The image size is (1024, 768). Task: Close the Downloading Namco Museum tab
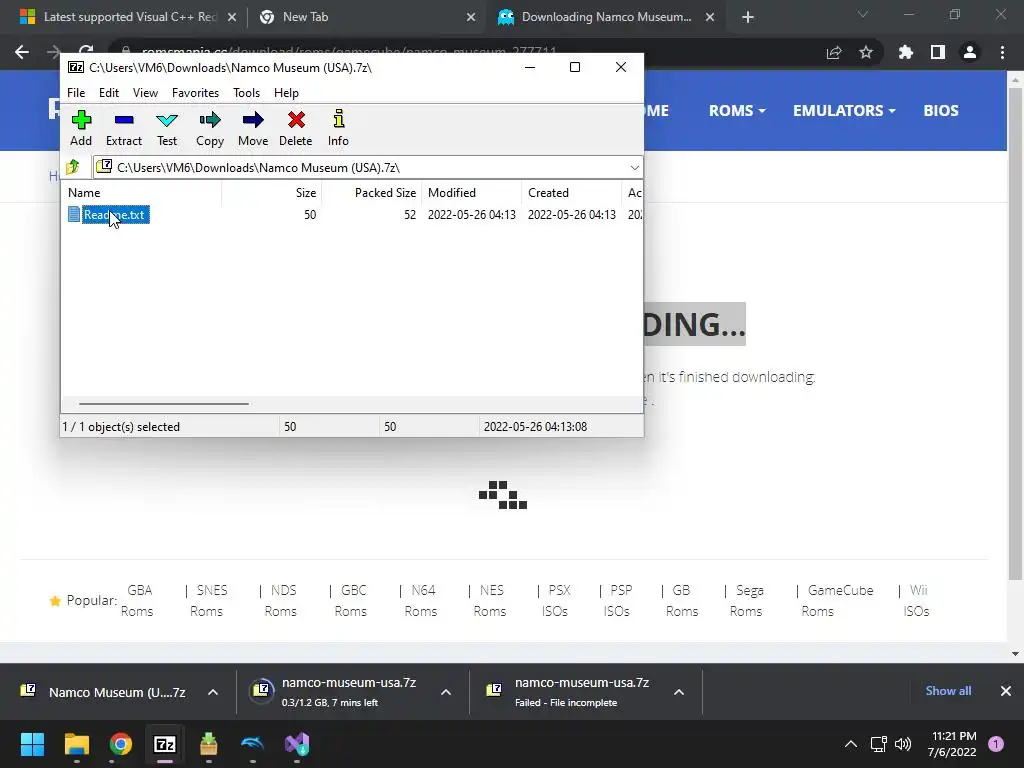point(710,18)
